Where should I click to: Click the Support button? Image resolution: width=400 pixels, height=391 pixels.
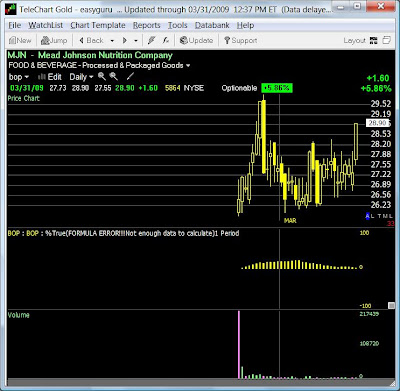pyautogui.click(x=240, y=41)
